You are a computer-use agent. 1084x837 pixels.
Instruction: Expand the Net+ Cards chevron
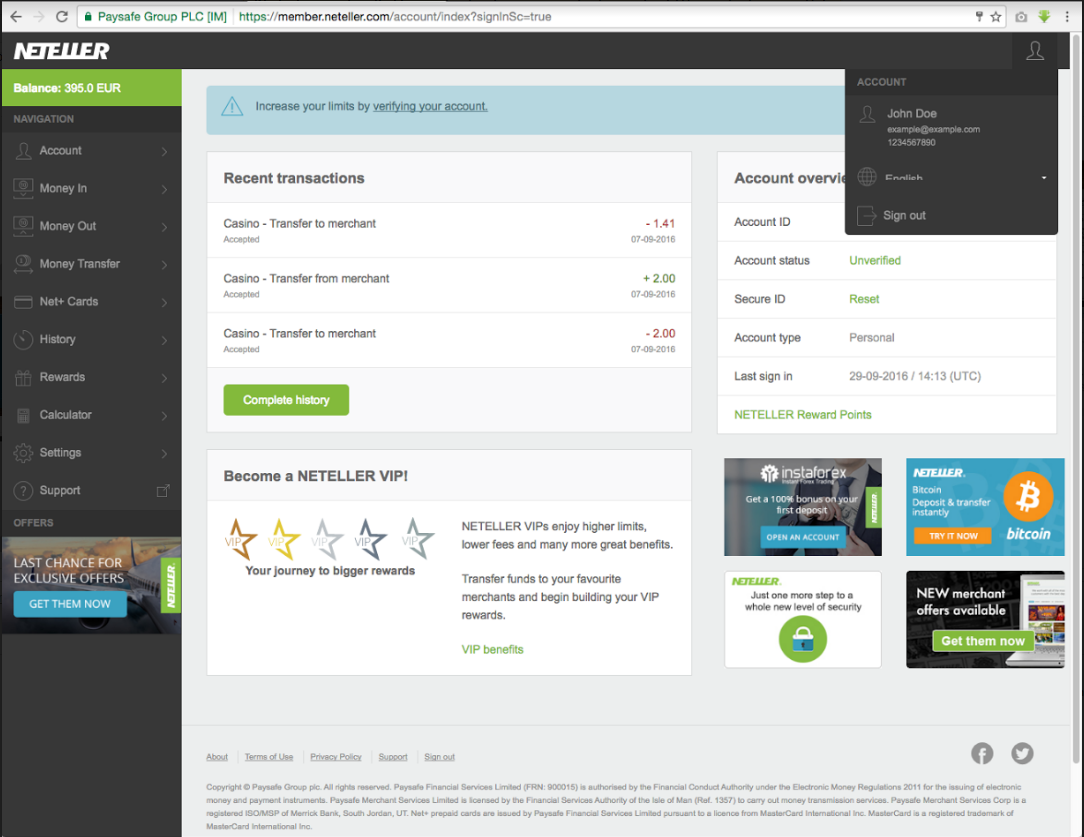tap(165, 302)
